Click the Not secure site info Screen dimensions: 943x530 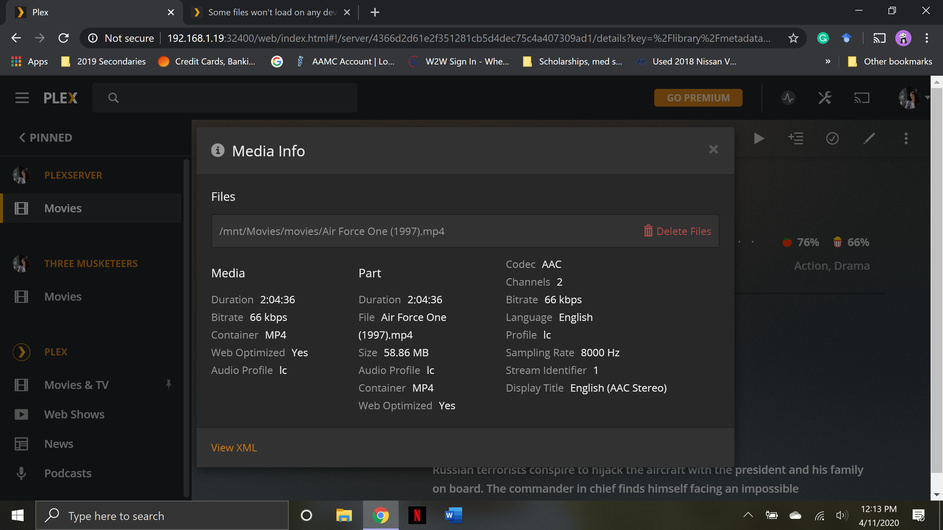tap(121, 38)
